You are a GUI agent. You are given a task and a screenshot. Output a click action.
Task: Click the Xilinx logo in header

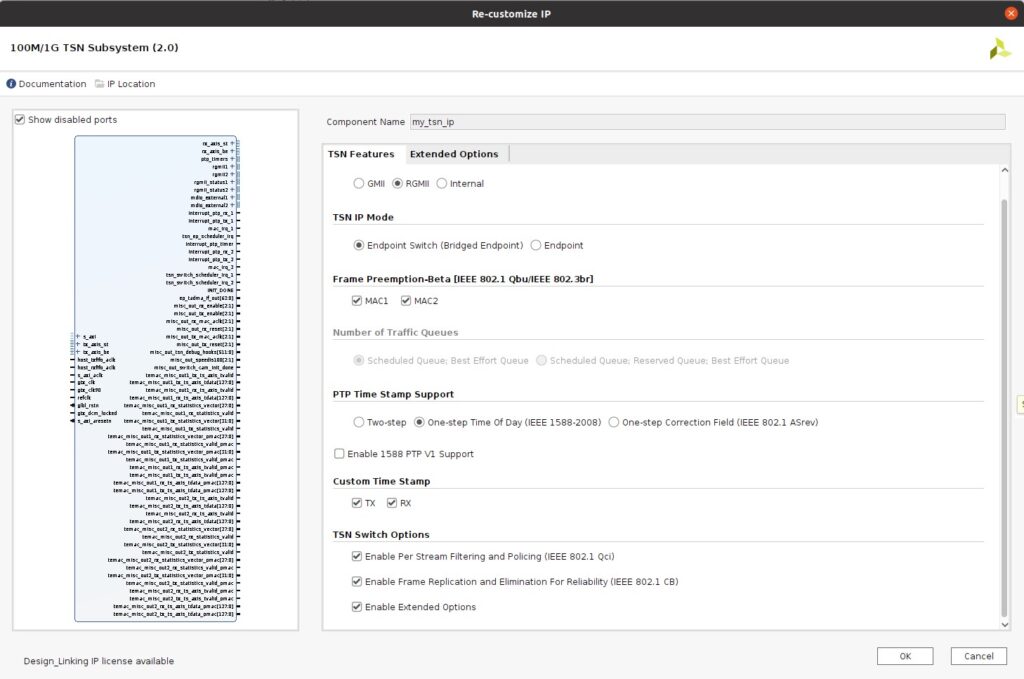click(999, 49)
